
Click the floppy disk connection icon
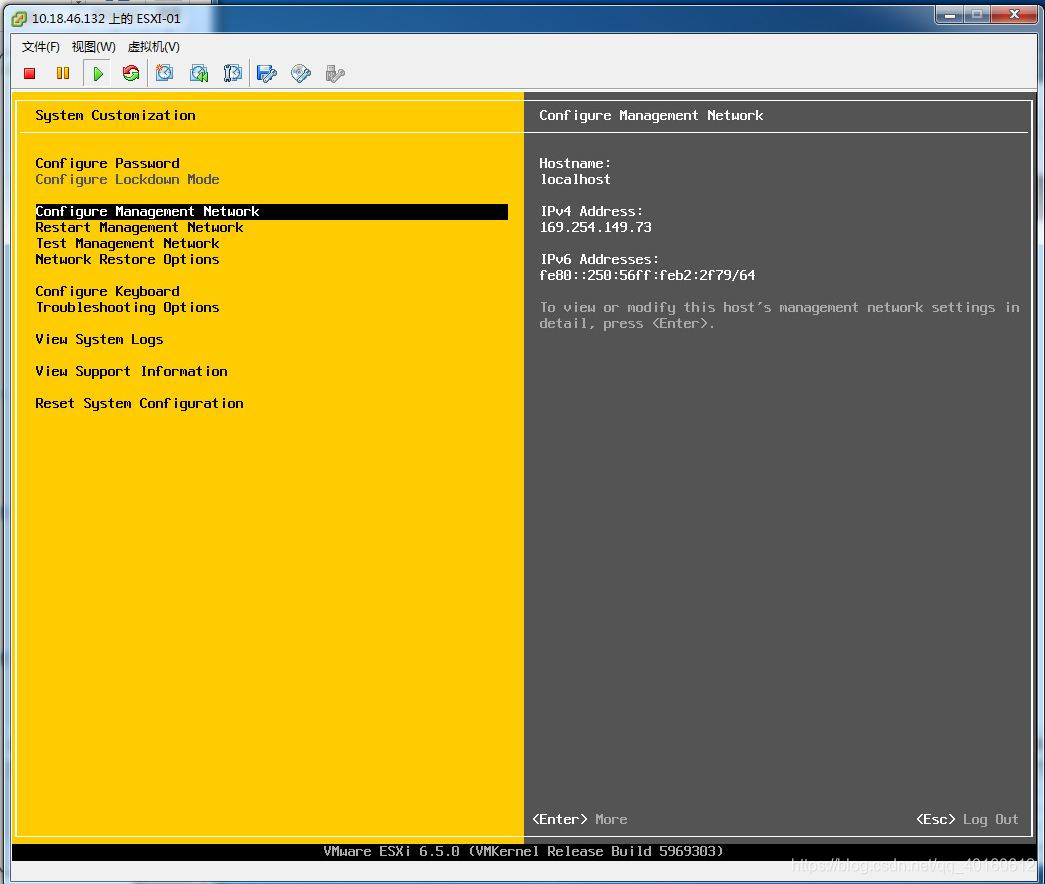(267, 73)
